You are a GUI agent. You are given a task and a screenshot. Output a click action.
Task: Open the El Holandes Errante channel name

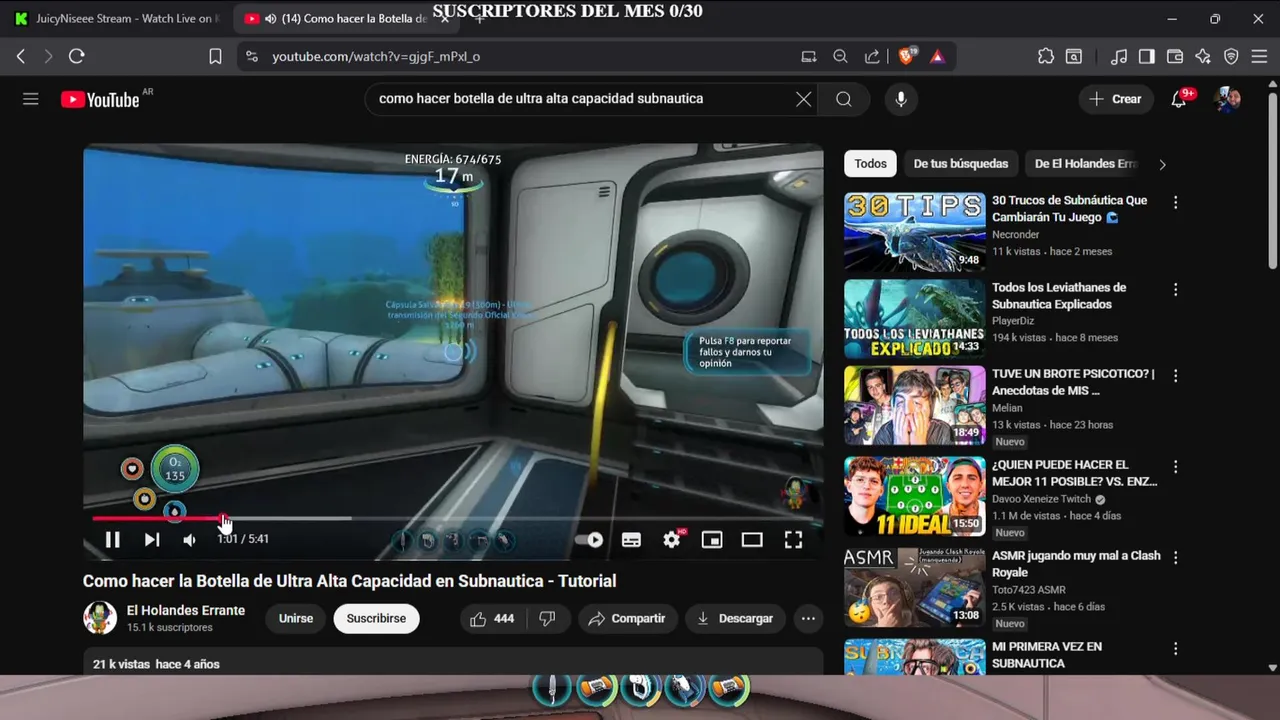pyautogui.click(x=186, y=611)
